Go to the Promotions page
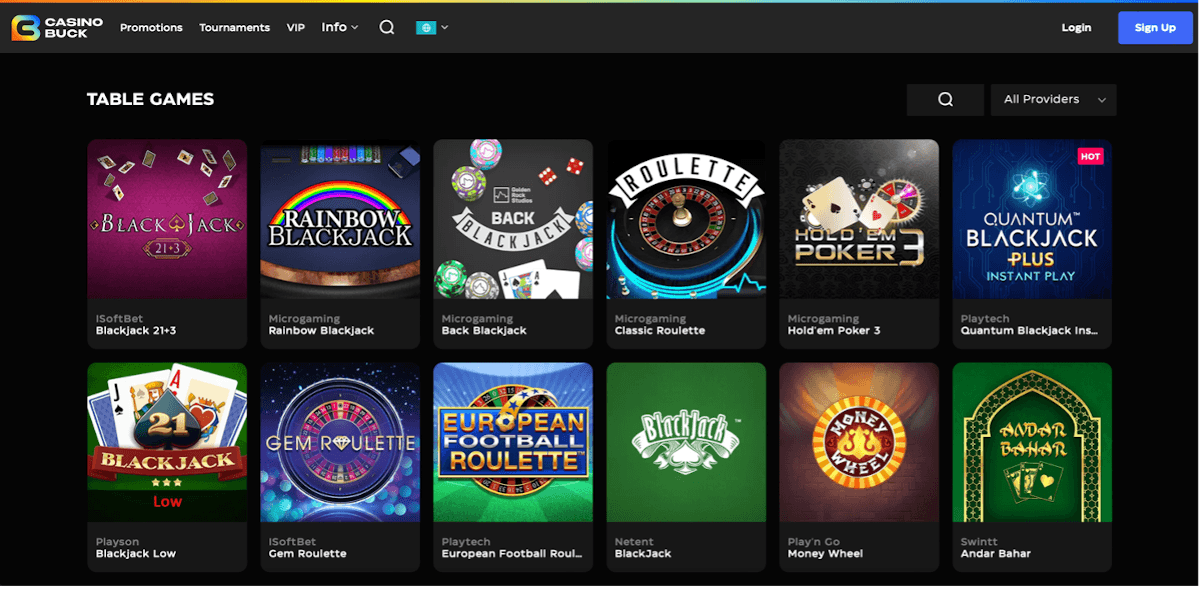Image resolution: width=1200 pixels, height=589 pixels. [x=151, y=28]
